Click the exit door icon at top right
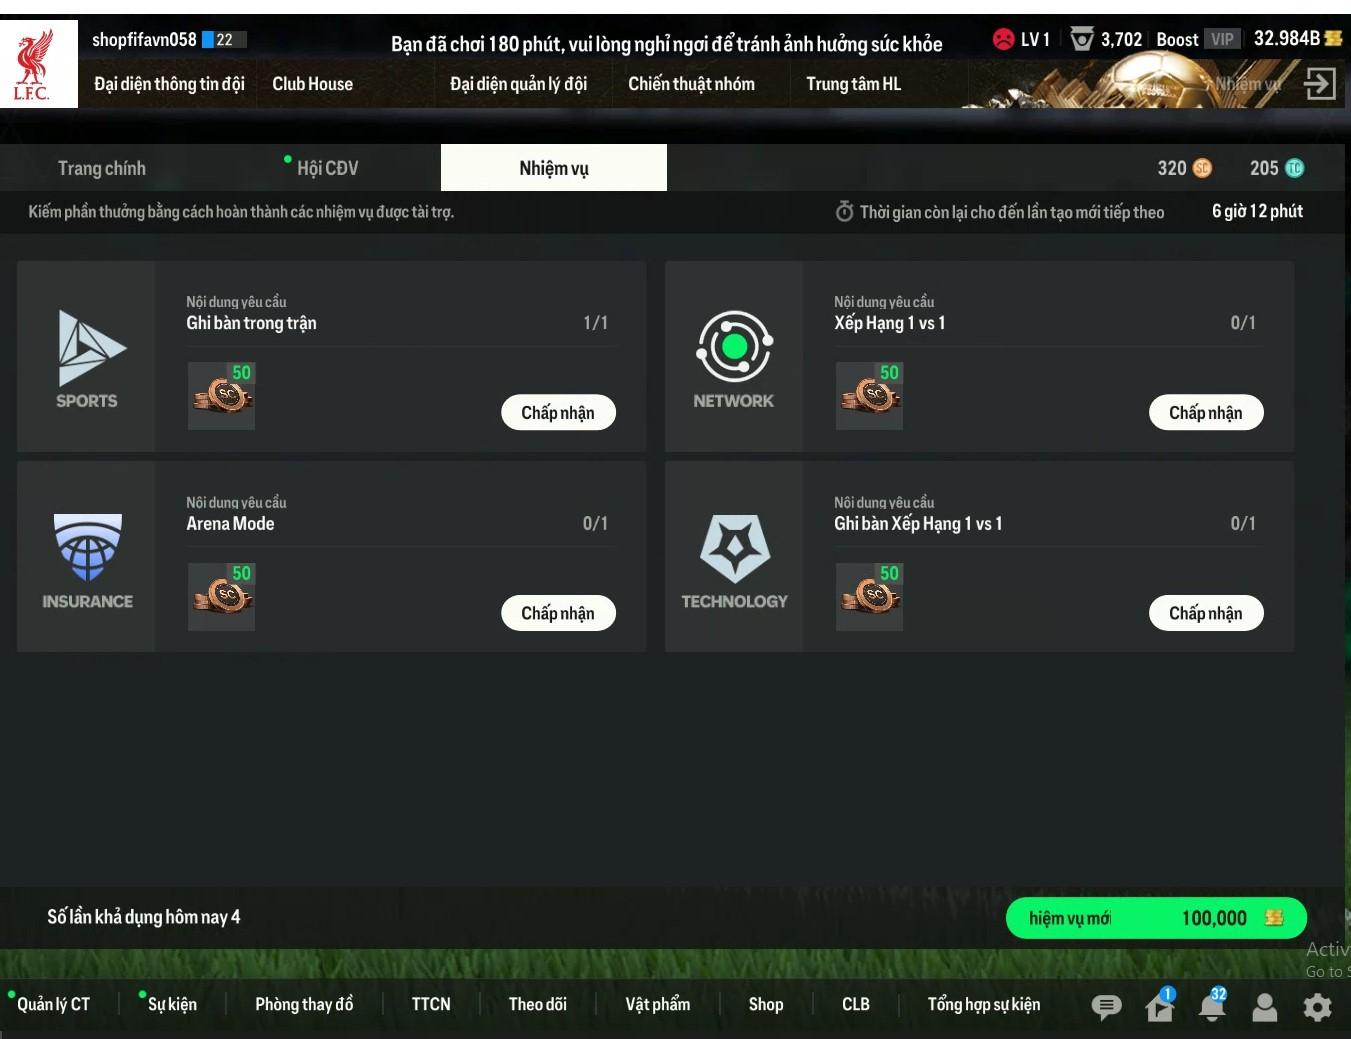 [1320, 83]
